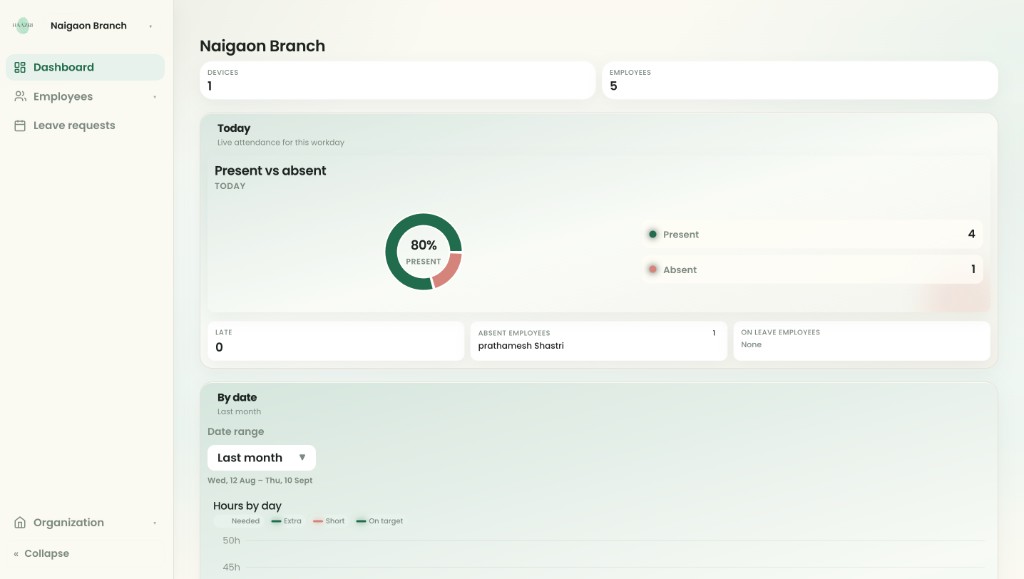The height and width of the screenshot is (579, 1024).
Task: Click the 45h axis label
Action: [231, 567]
